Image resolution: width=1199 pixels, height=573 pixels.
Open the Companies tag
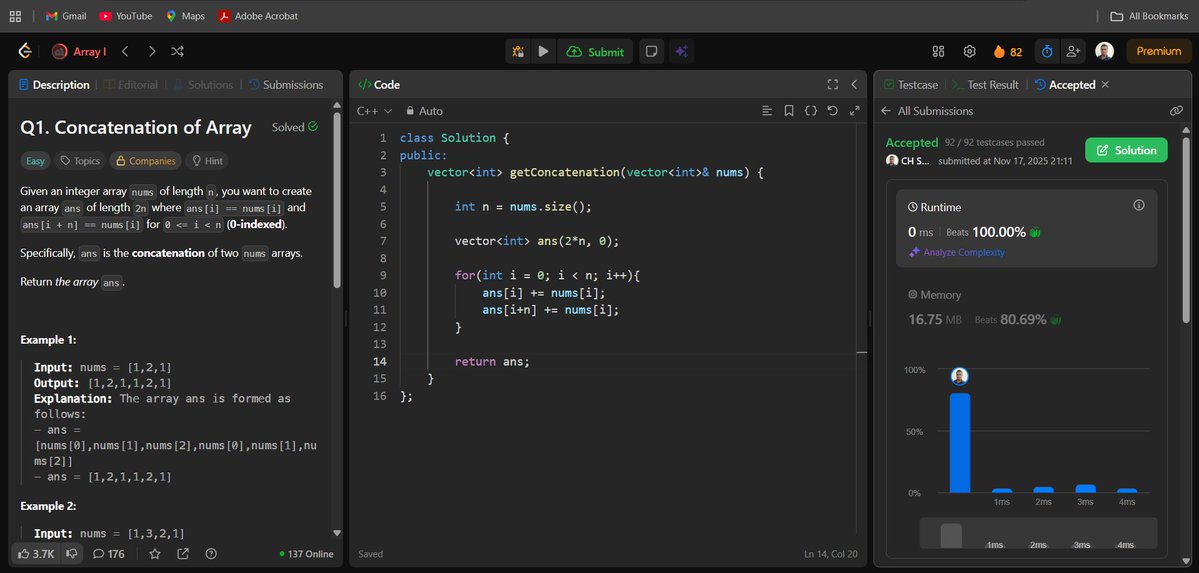[x=145, y=161]
